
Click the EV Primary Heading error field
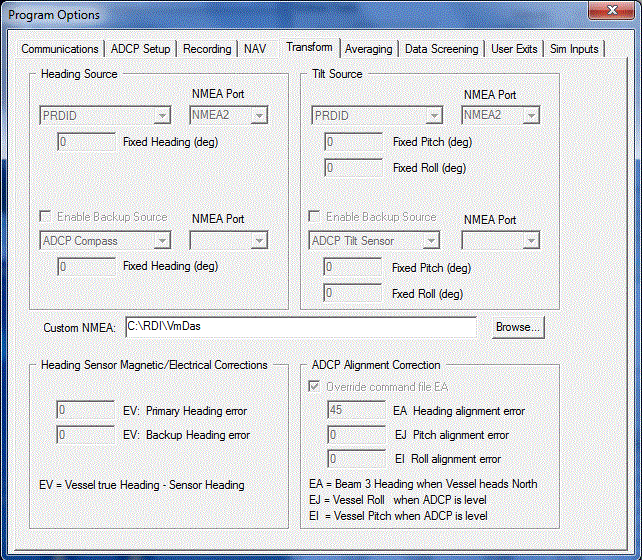pos(85,410)
